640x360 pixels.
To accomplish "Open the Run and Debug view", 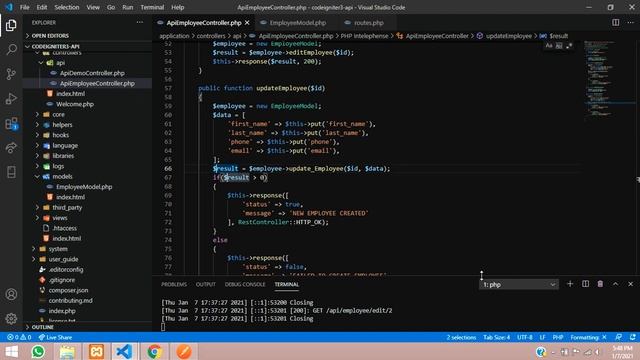I will coord(11,98).
